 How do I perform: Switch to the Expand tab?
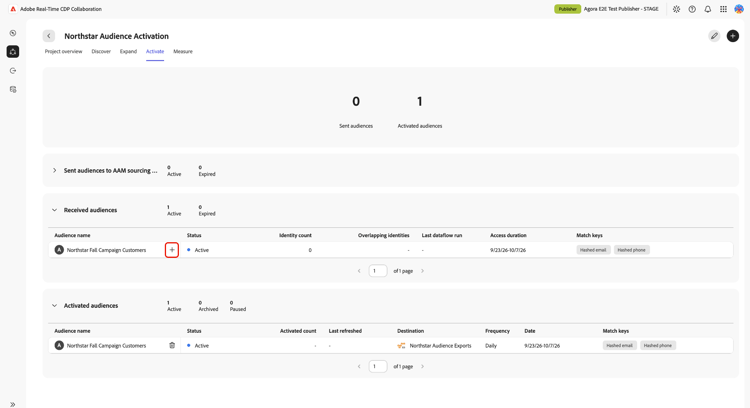point(128,51)
